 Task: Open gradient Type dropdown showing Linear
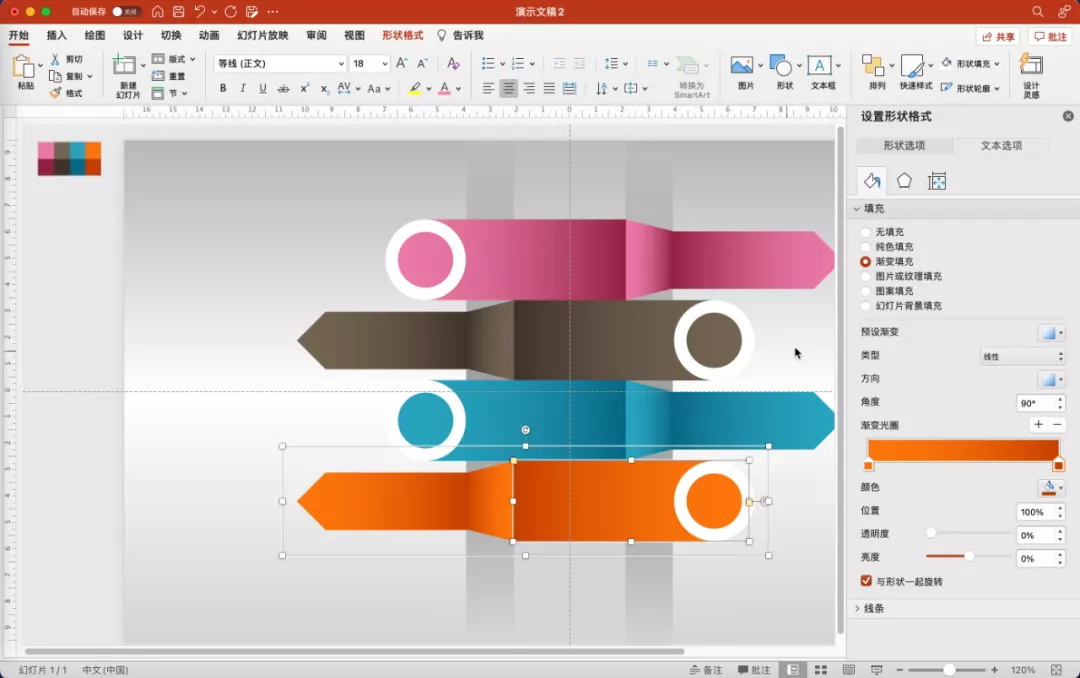[1023, 356]
